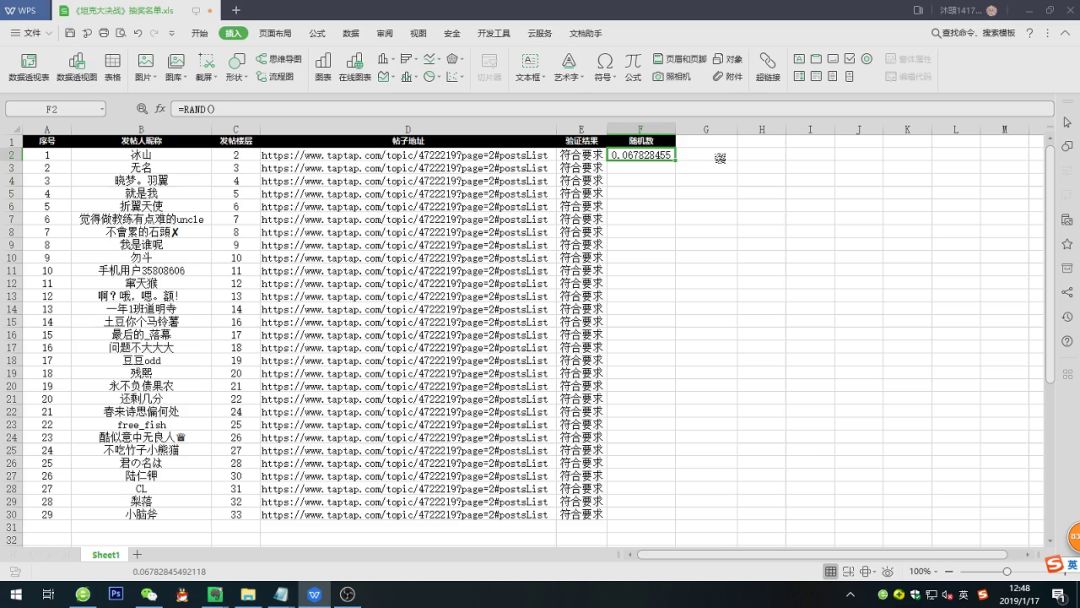Open the 思维导图 mind map tool
1080x608 pixels.
(x=279, y=59)
